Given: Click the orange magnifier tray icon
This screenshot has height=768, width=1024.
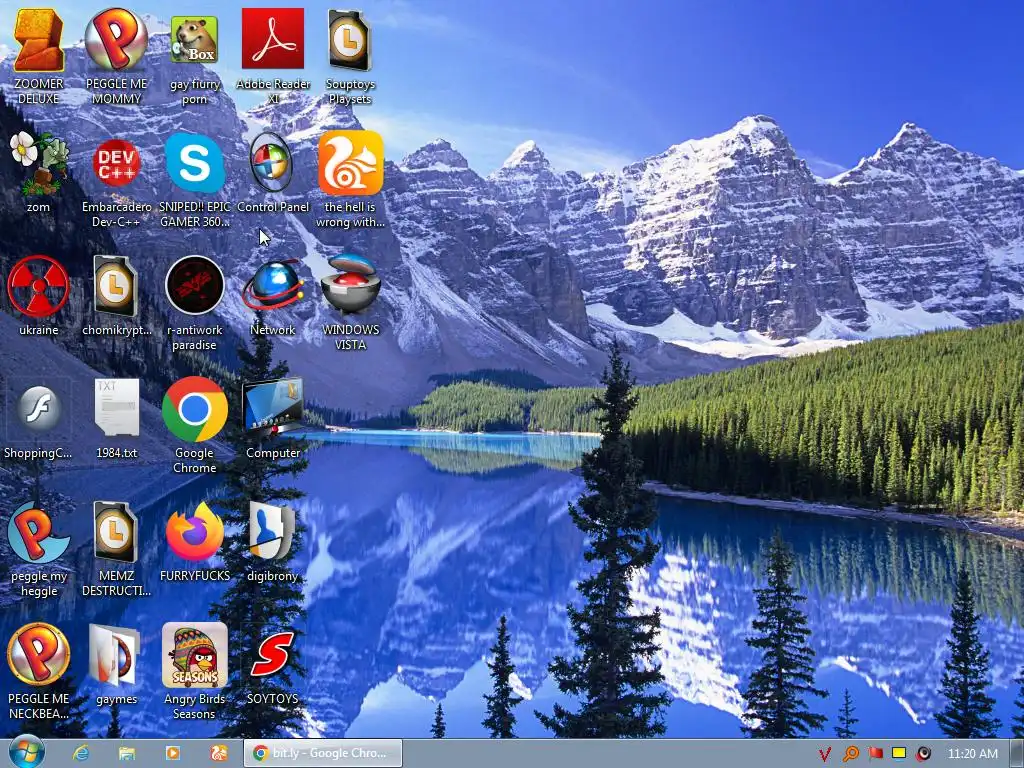Looking at the screenshot, I should click(850, 754).
